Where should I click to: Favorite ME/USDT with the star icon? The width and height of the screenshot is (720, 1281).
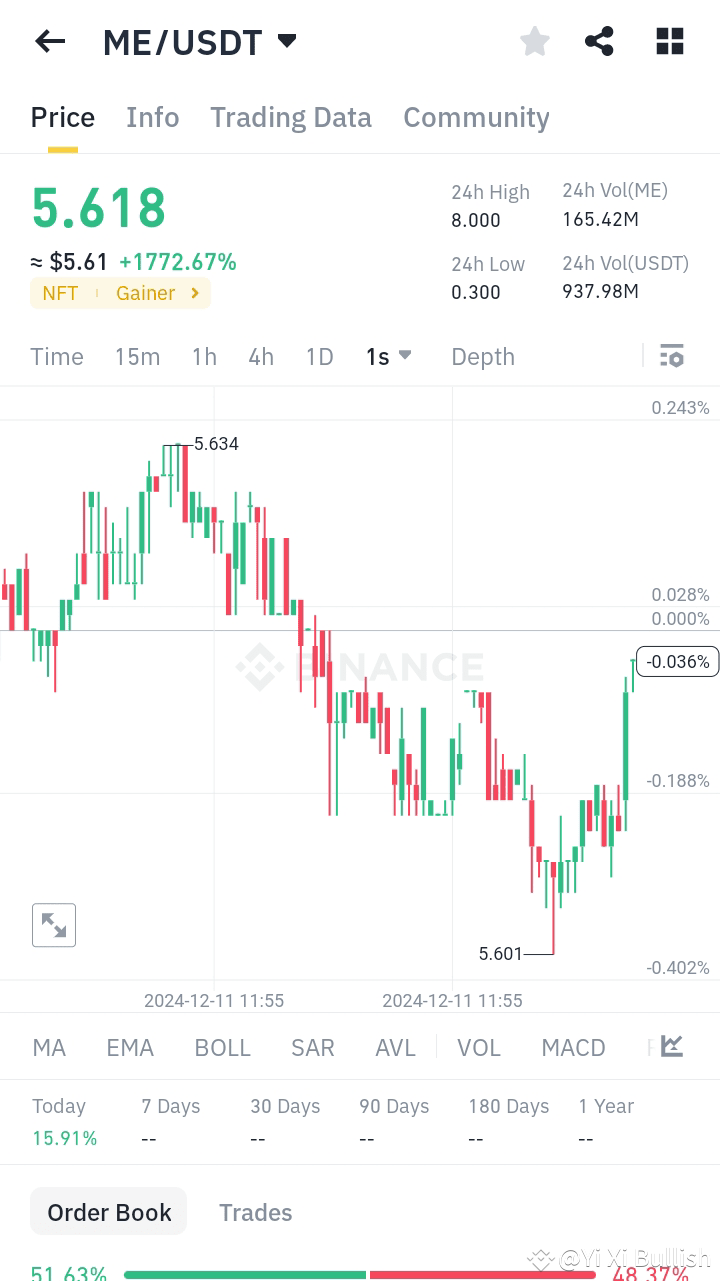tap(535, 41)
